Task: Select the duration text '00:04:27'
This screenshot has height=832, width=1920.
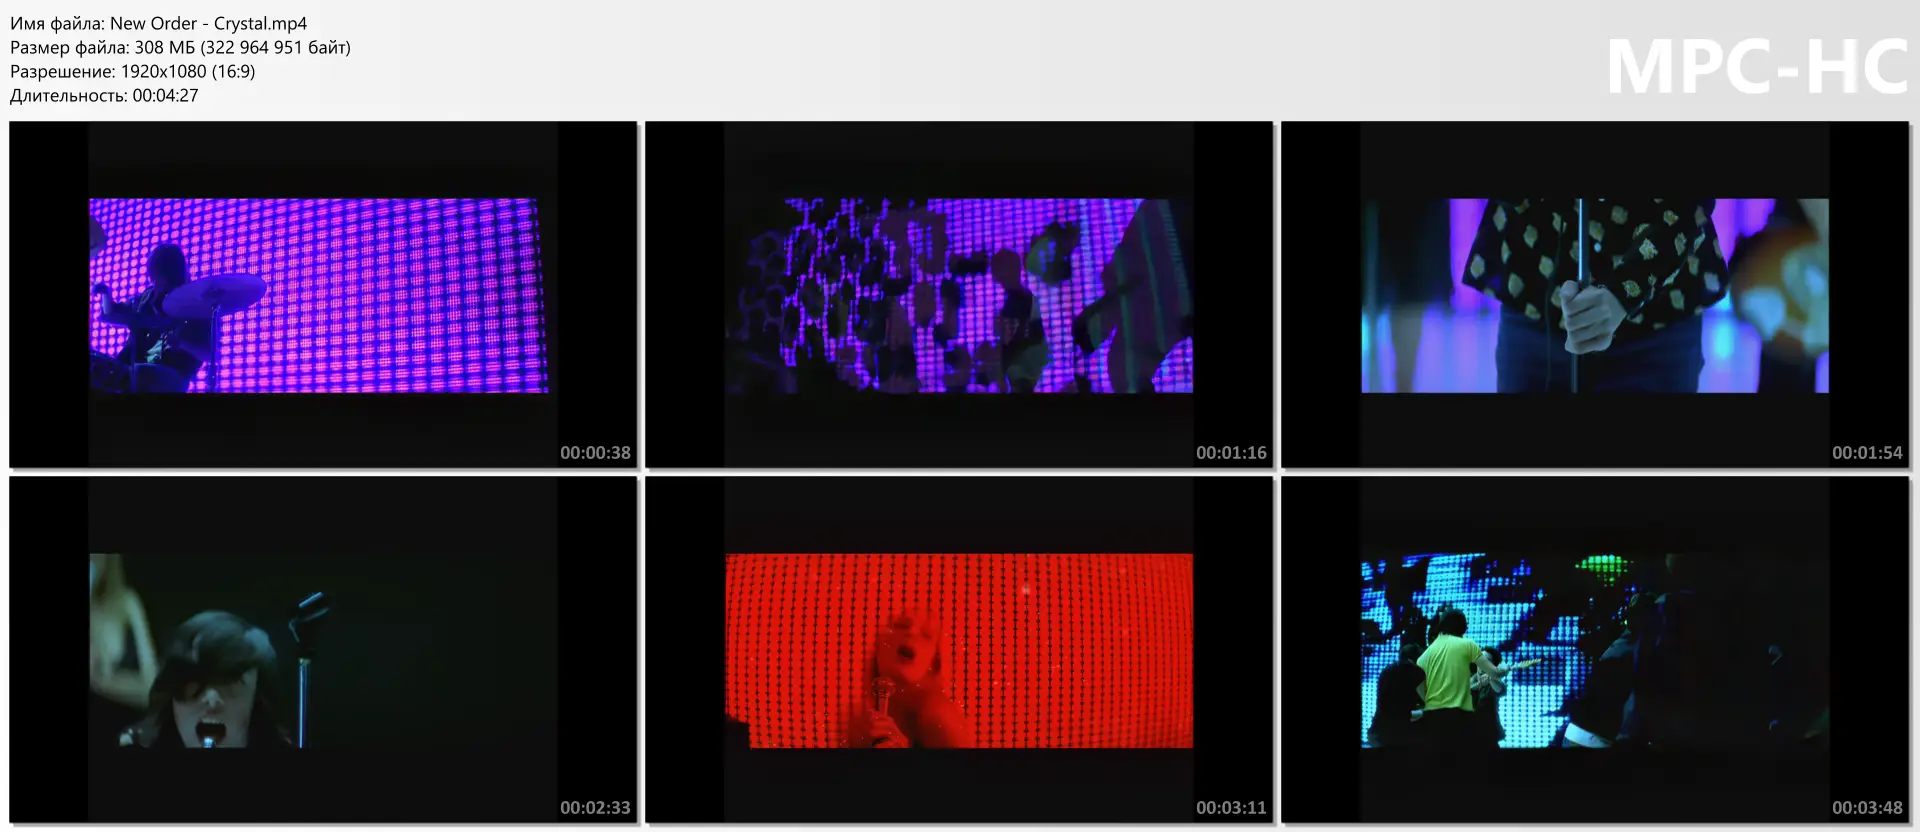Action: tap(165, 95)
